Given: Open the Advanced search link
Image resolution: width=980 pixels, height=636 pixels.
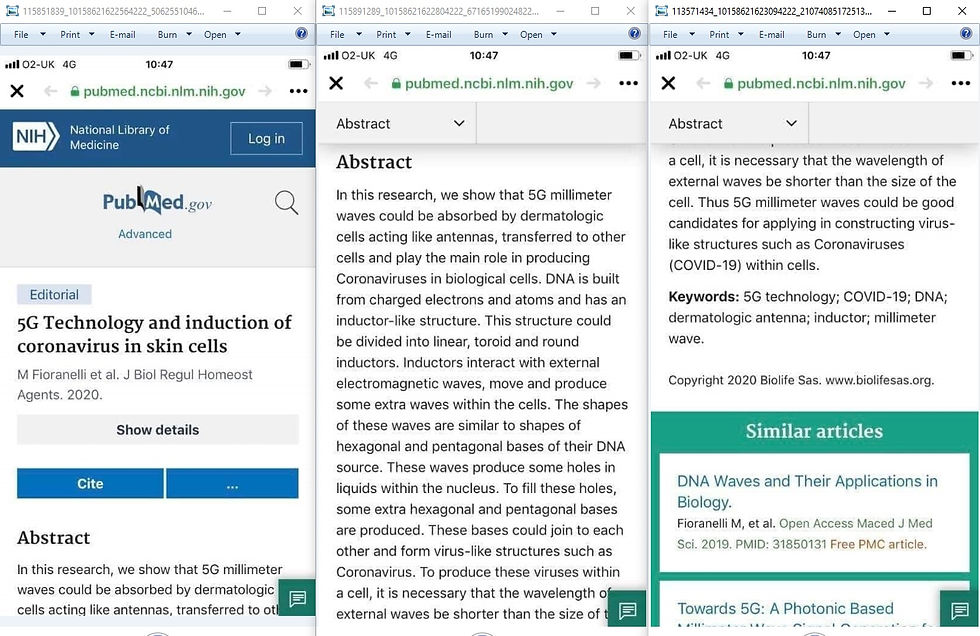Looking at the screenshot, I should point(145,234).
